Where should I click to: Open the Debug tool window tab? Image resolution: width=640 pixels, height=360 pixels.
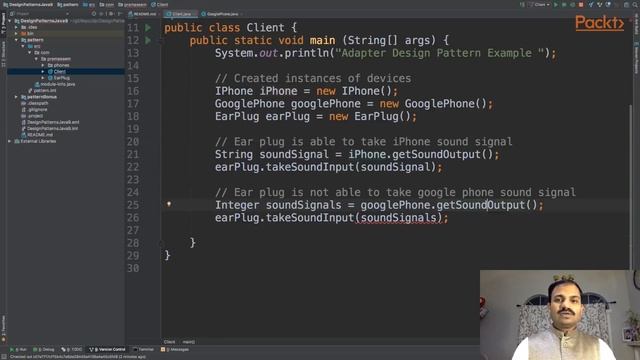(x=44, y=350)
